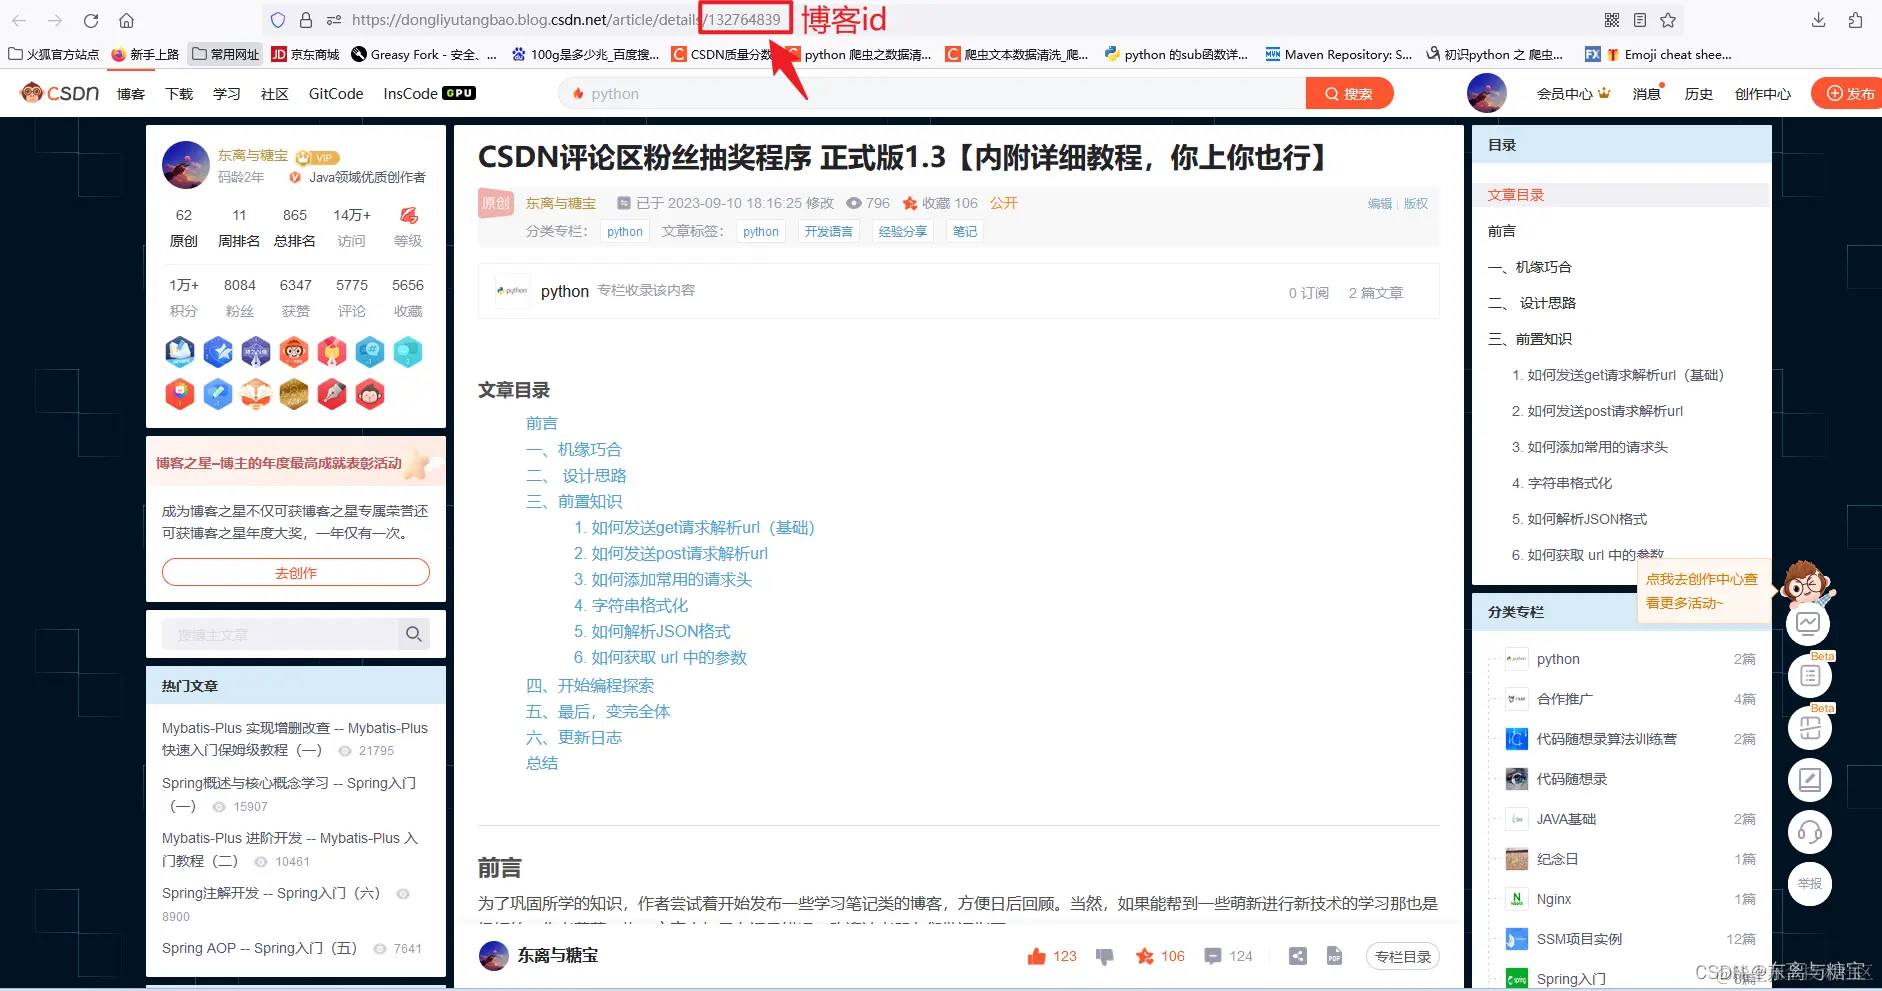
Task: Open customer service via headset icon
Action: [x=1809, y=831]
